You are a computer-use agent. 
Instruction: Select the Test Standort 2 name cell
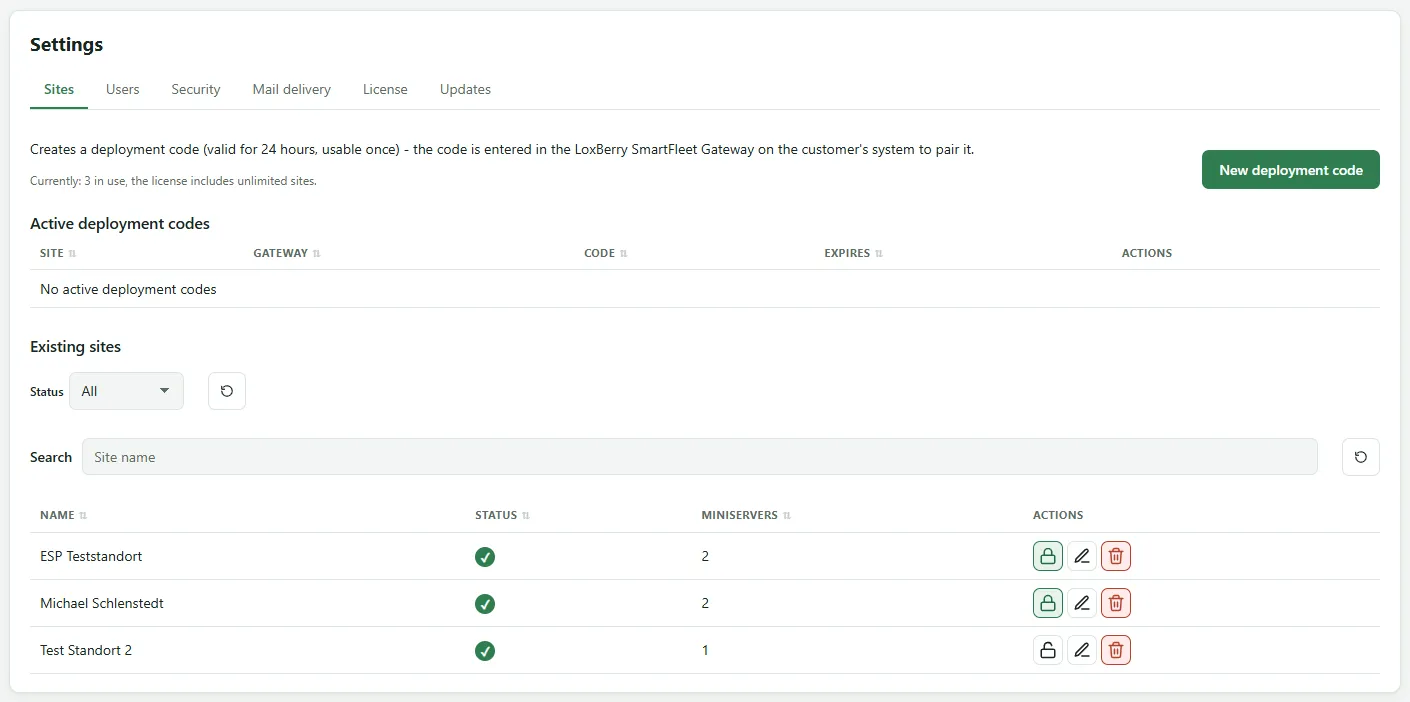[86, 650]
